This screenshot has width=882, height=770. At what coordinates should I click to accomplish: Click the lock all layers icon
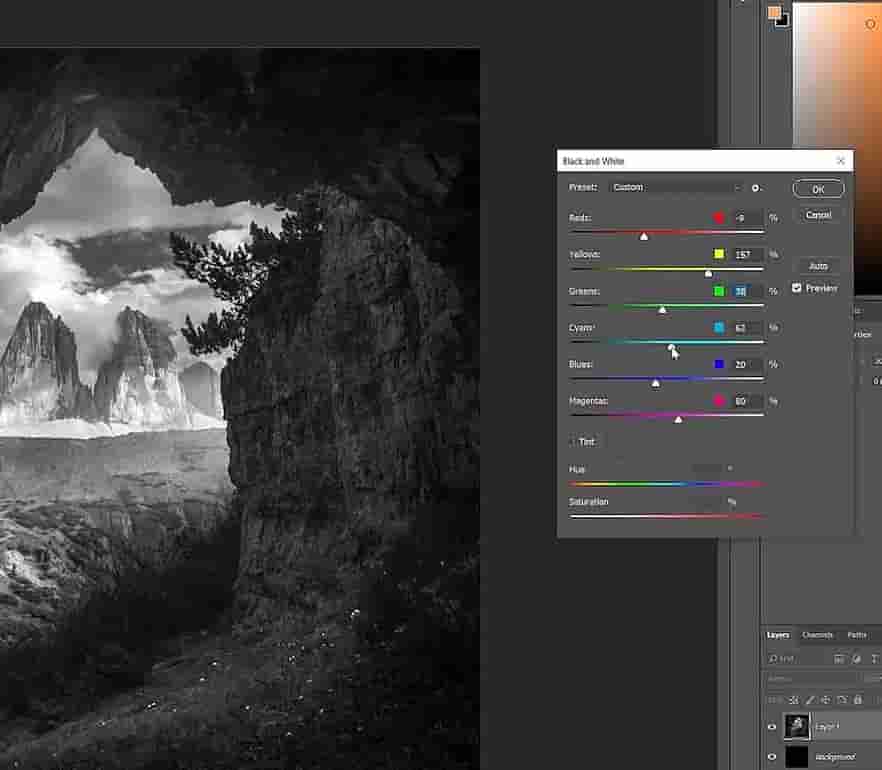(858, 700)
